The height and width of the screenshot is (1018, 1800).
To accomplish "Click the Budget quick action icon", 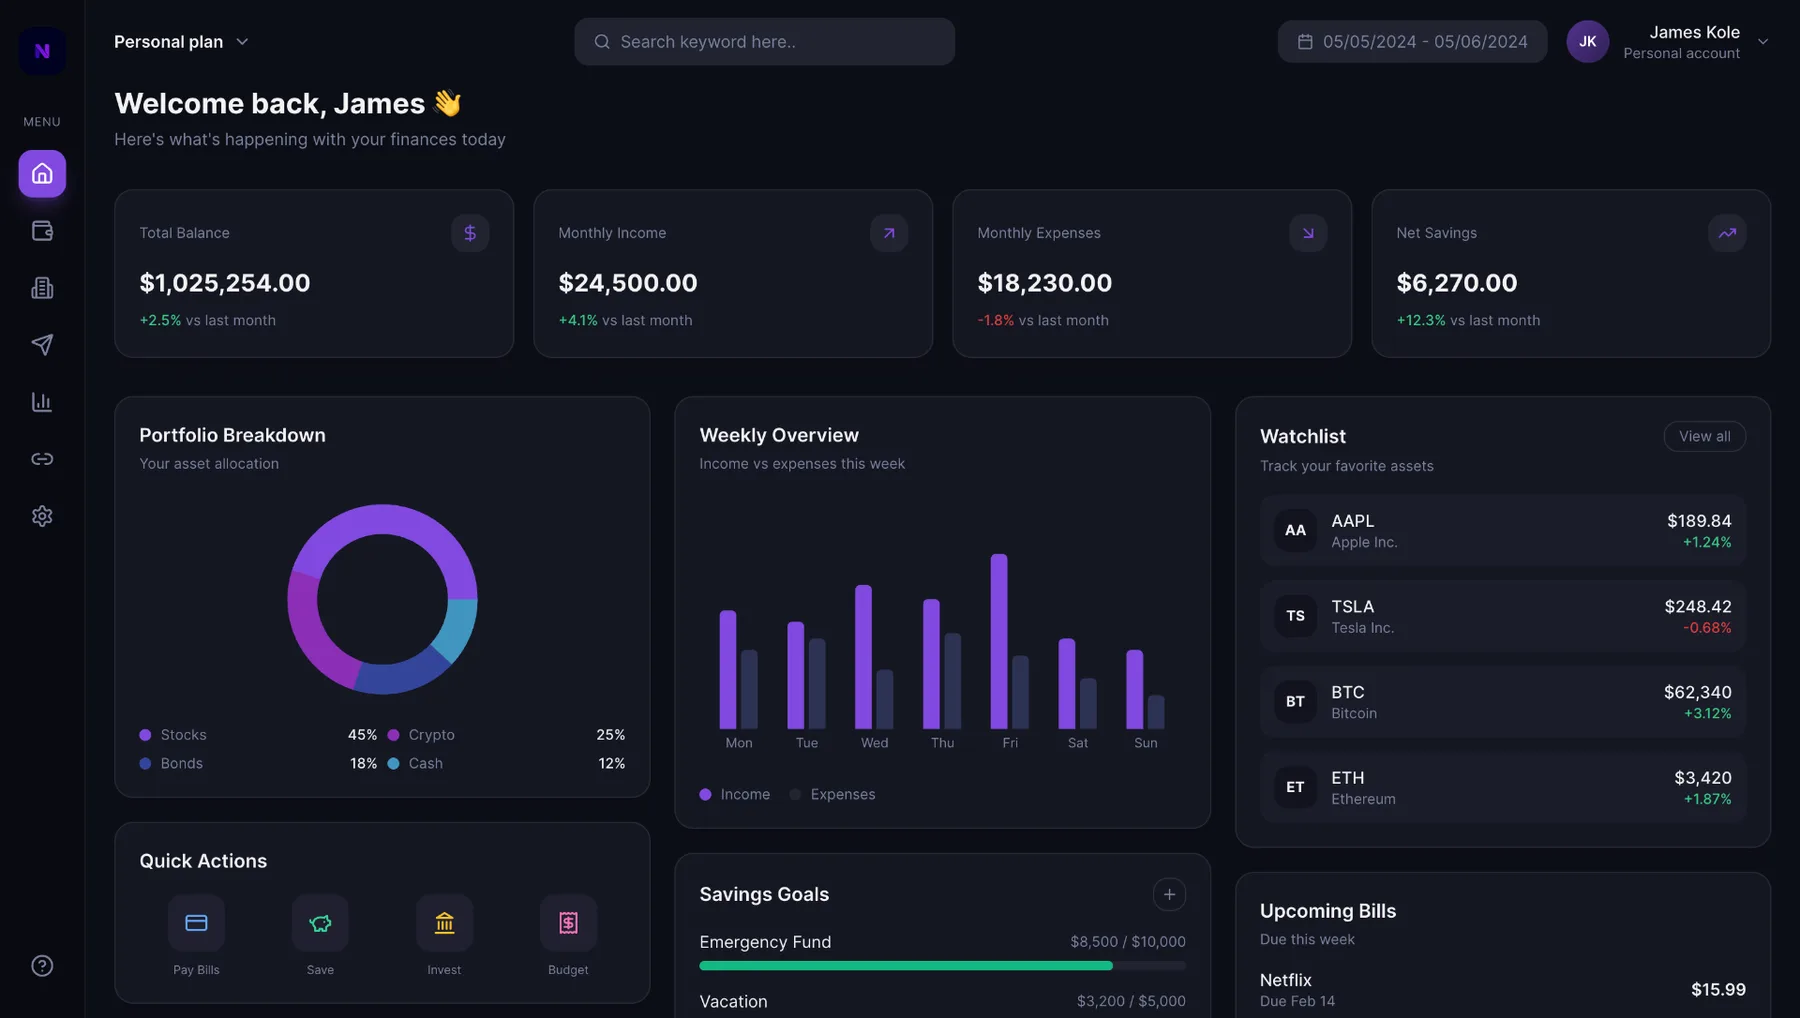I will click(568, 923).
